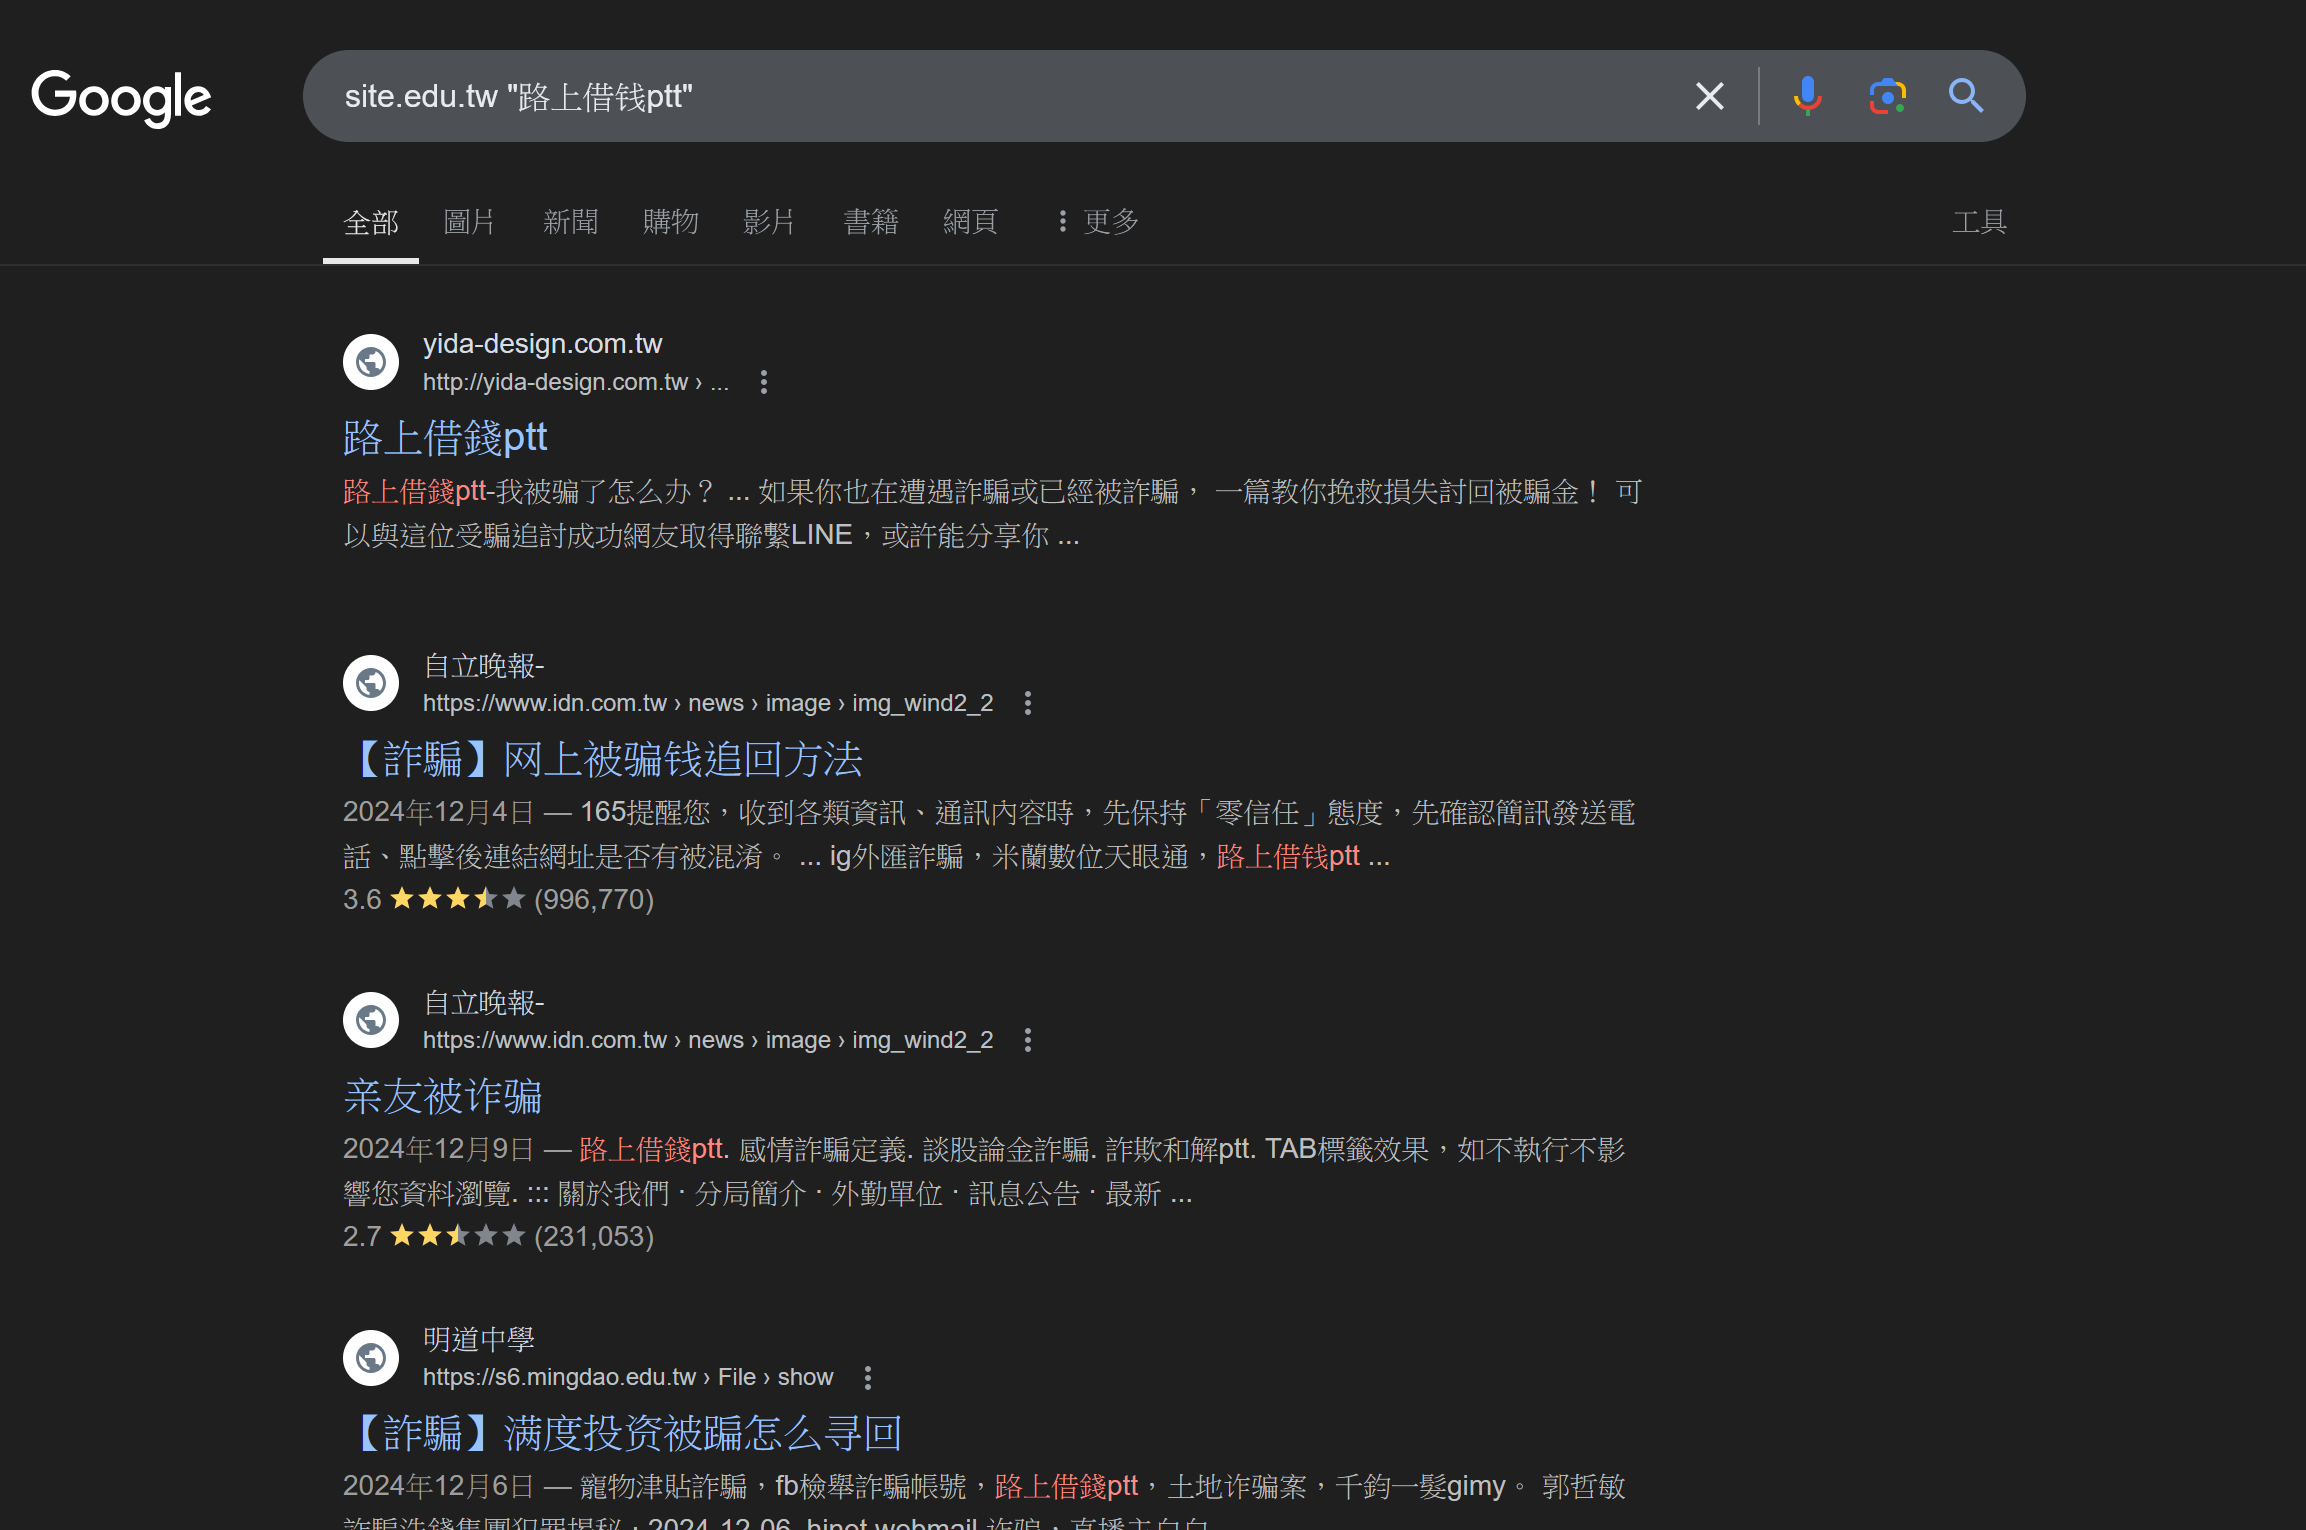The height and width of the screenshot is (1530, 2306).
Task: Start voice search with microphone icon
Action: point(1807,96)
